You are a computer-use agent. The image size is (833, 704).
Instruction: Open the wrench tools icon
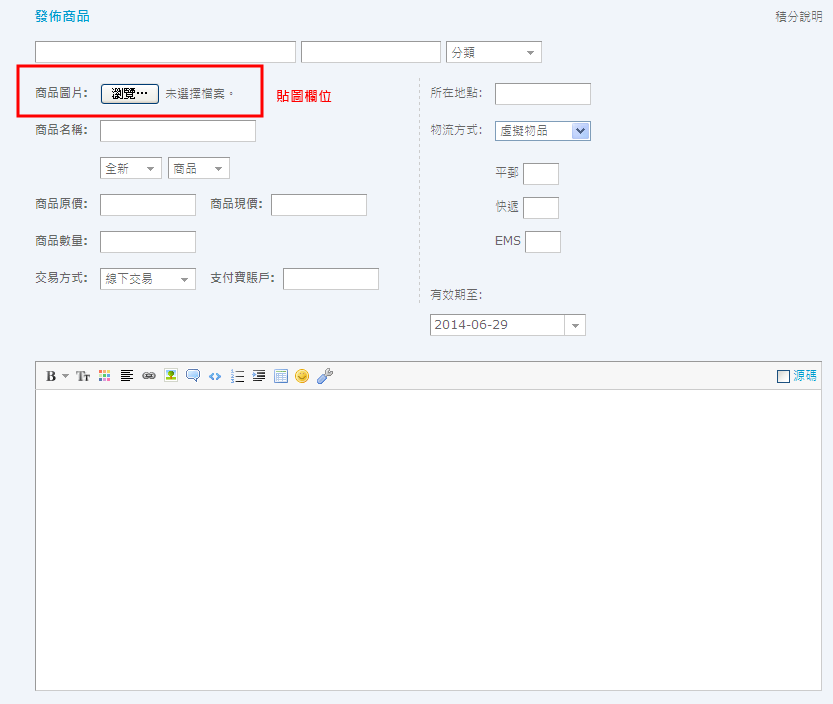coord(325,376)
